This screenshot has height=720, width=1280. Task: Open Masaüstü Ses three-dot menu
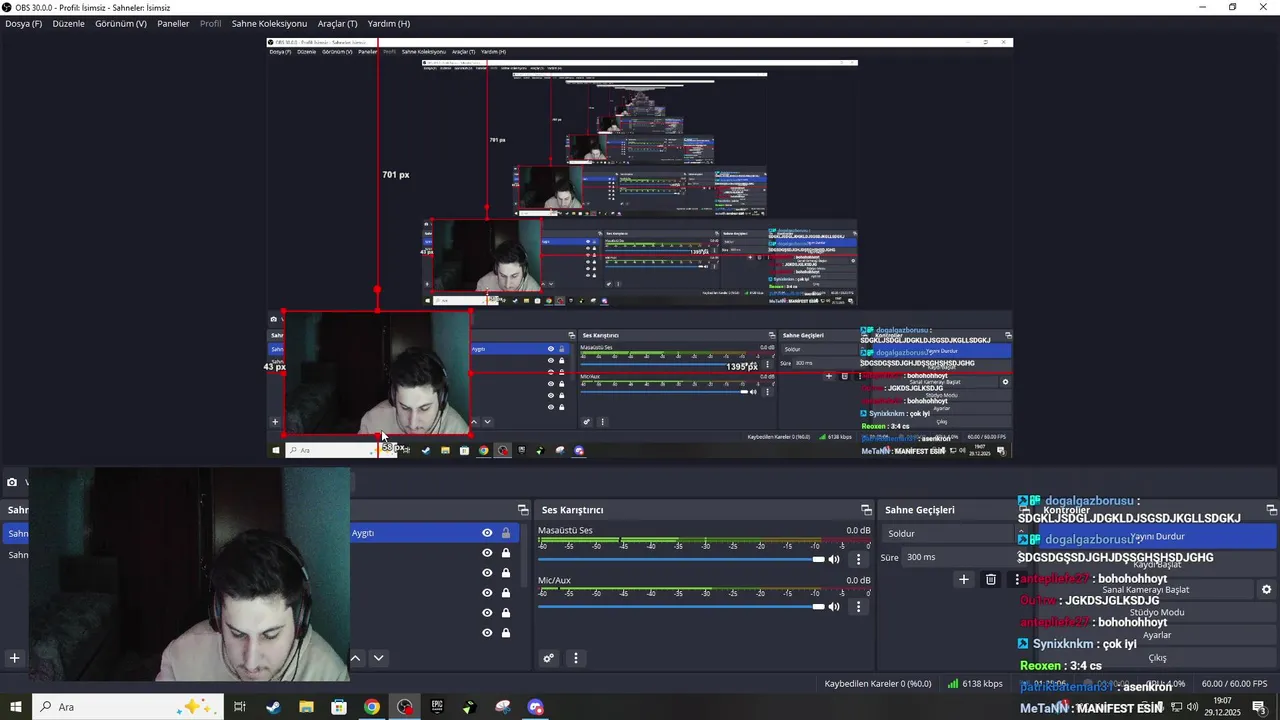(858, 559)
